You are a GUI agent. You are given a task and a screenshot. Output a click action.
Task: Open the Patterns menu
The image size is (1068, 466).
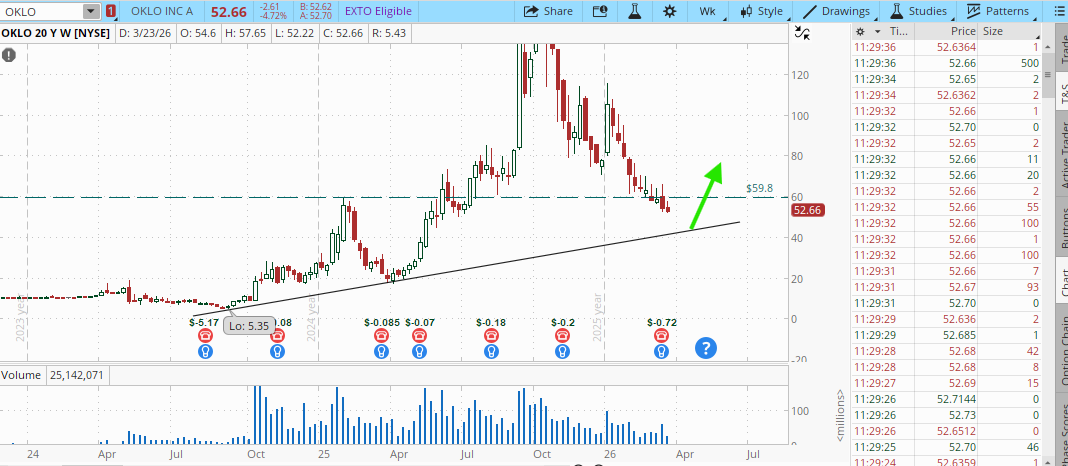(x=998, y=11)
